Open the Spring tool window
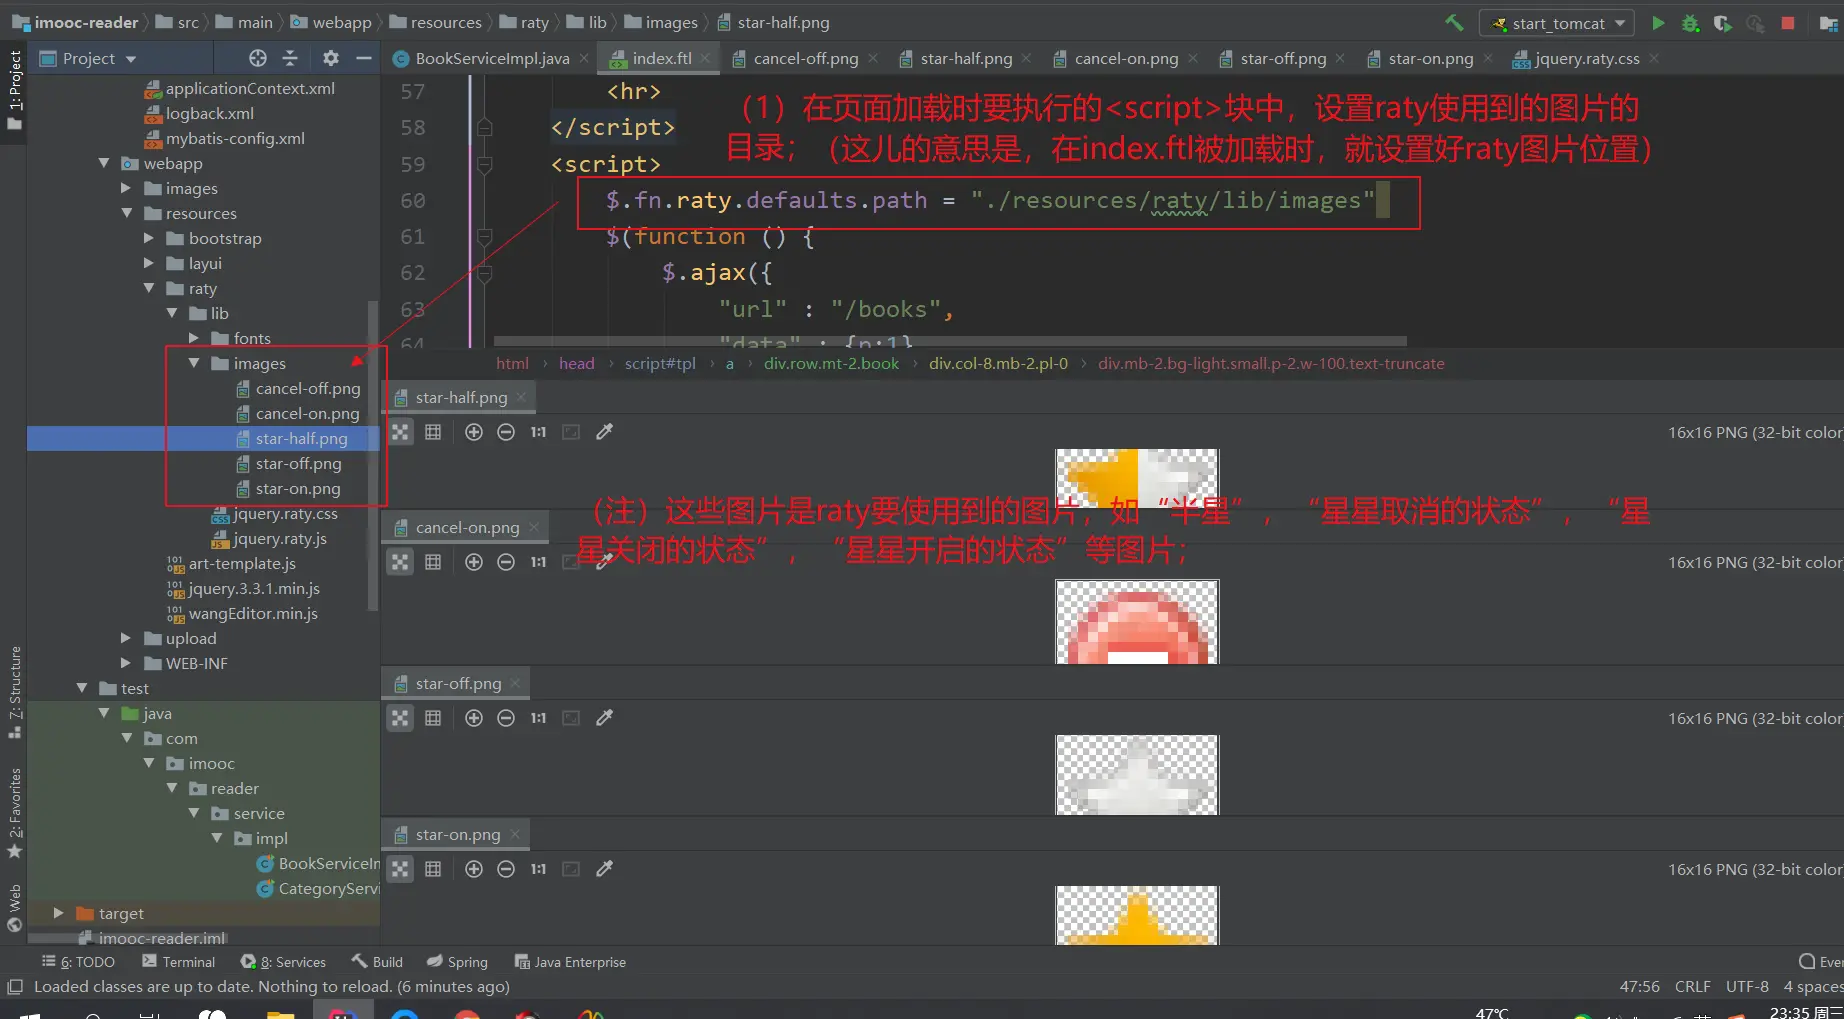The height and width of the screenshot is (1019, 1844). point(457,962)
